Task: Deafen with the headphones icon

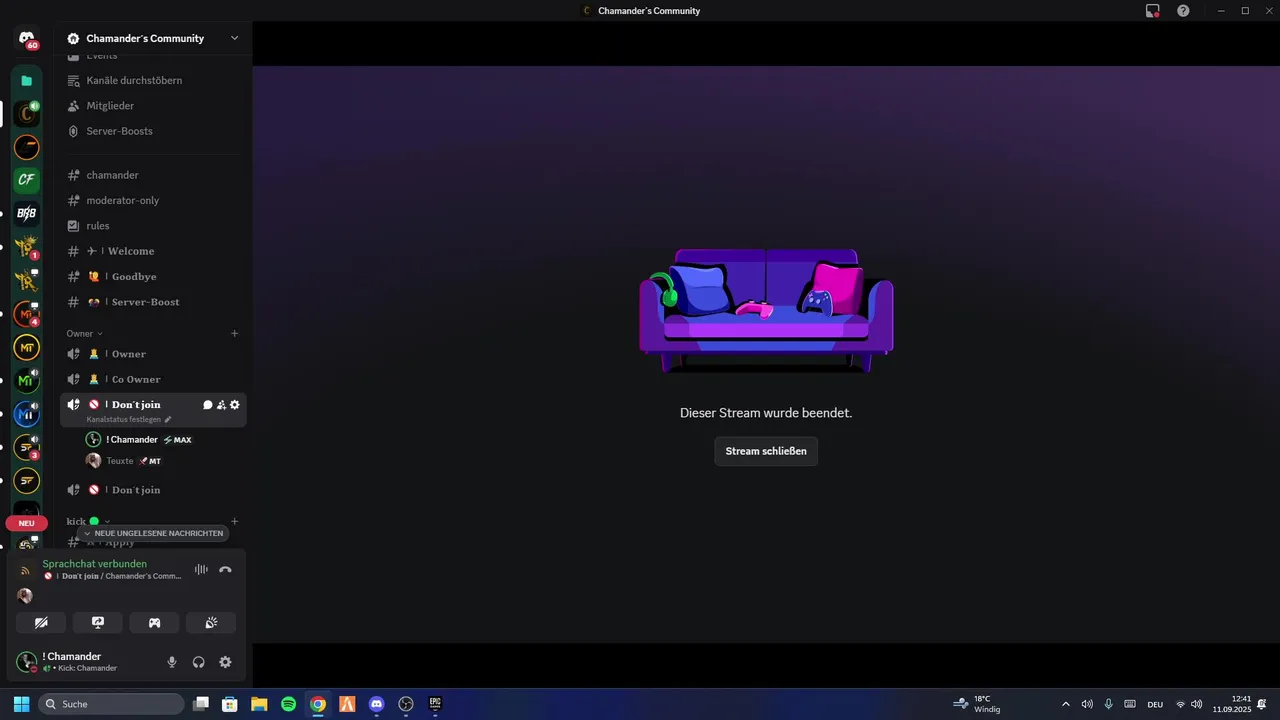Action: click(199, 662)
